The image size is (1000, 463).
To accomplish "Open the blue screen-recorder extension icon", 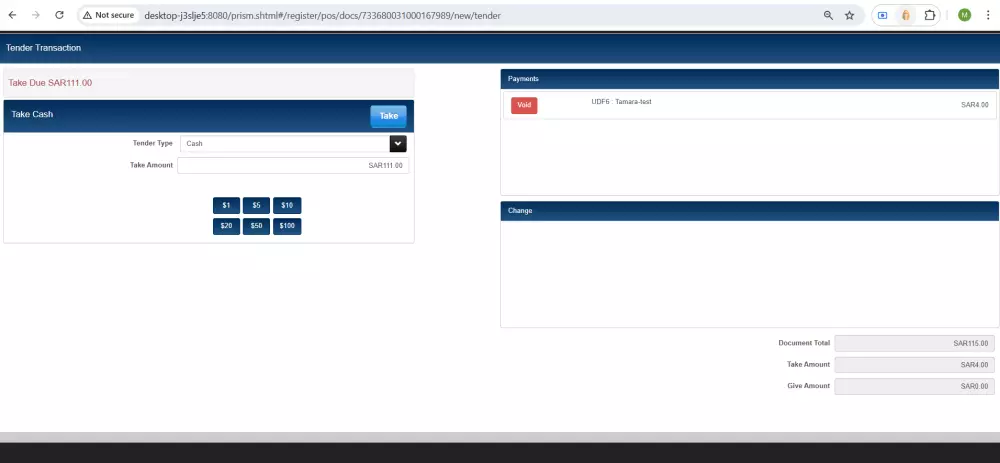I will coord(883,15).
